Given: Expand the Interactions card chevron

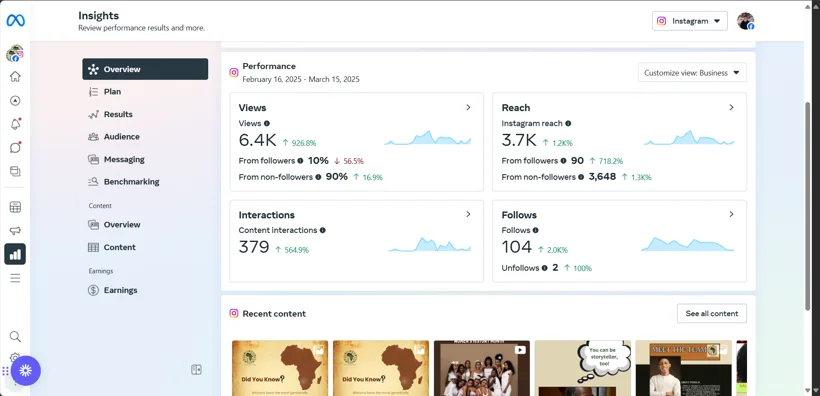Looking at the screenshot, I should pyautogui.click(x=468, y=214).
